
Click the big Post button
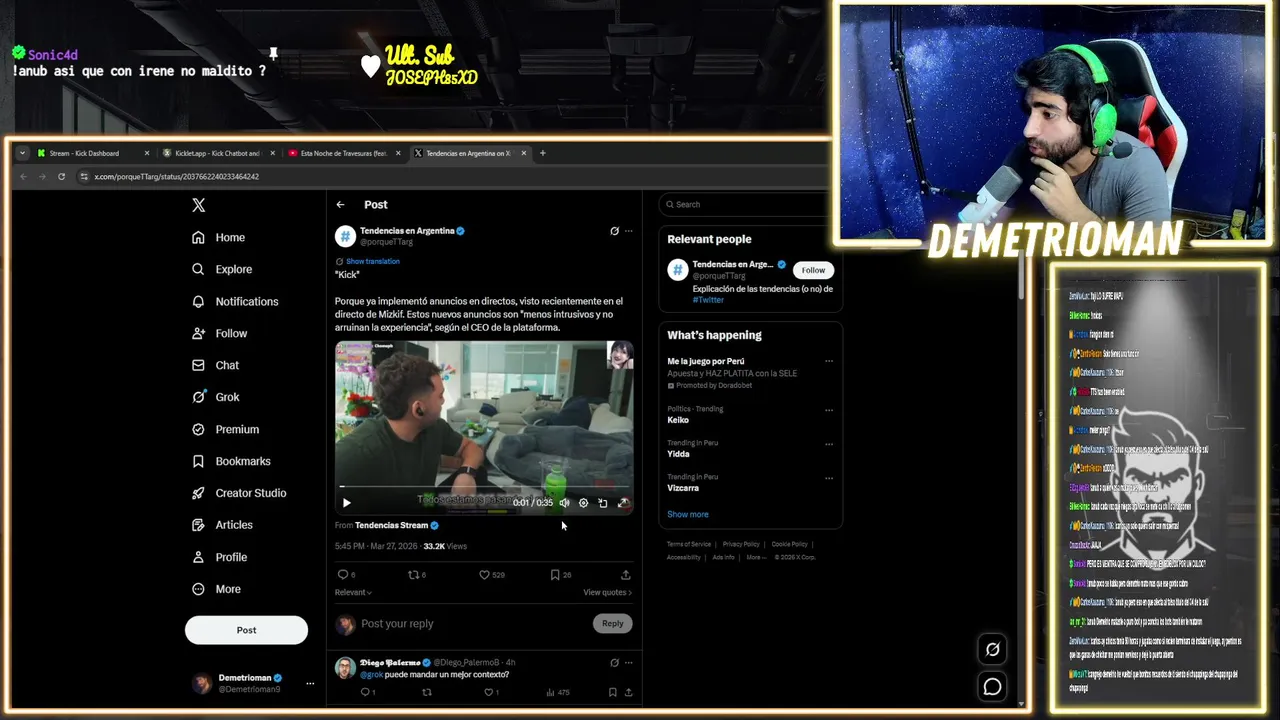coord(246,630)
